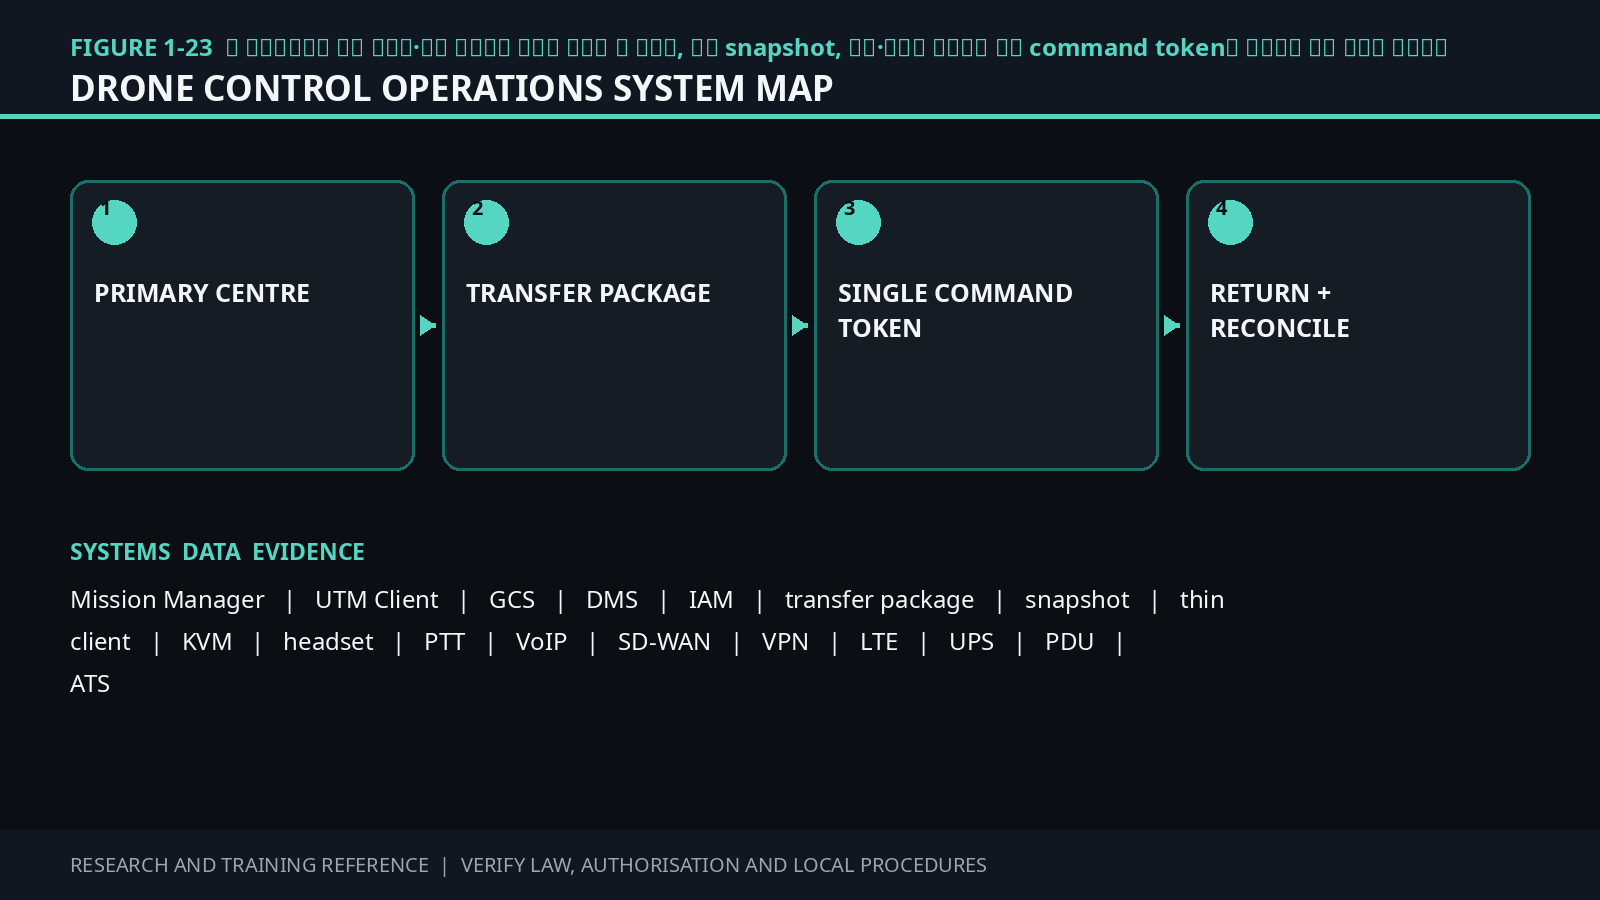The width and height of the screenshot is (1600, 900).
Task: Click the step 3 circle badge
Action: pyautogui.click(x=858, y=222)
